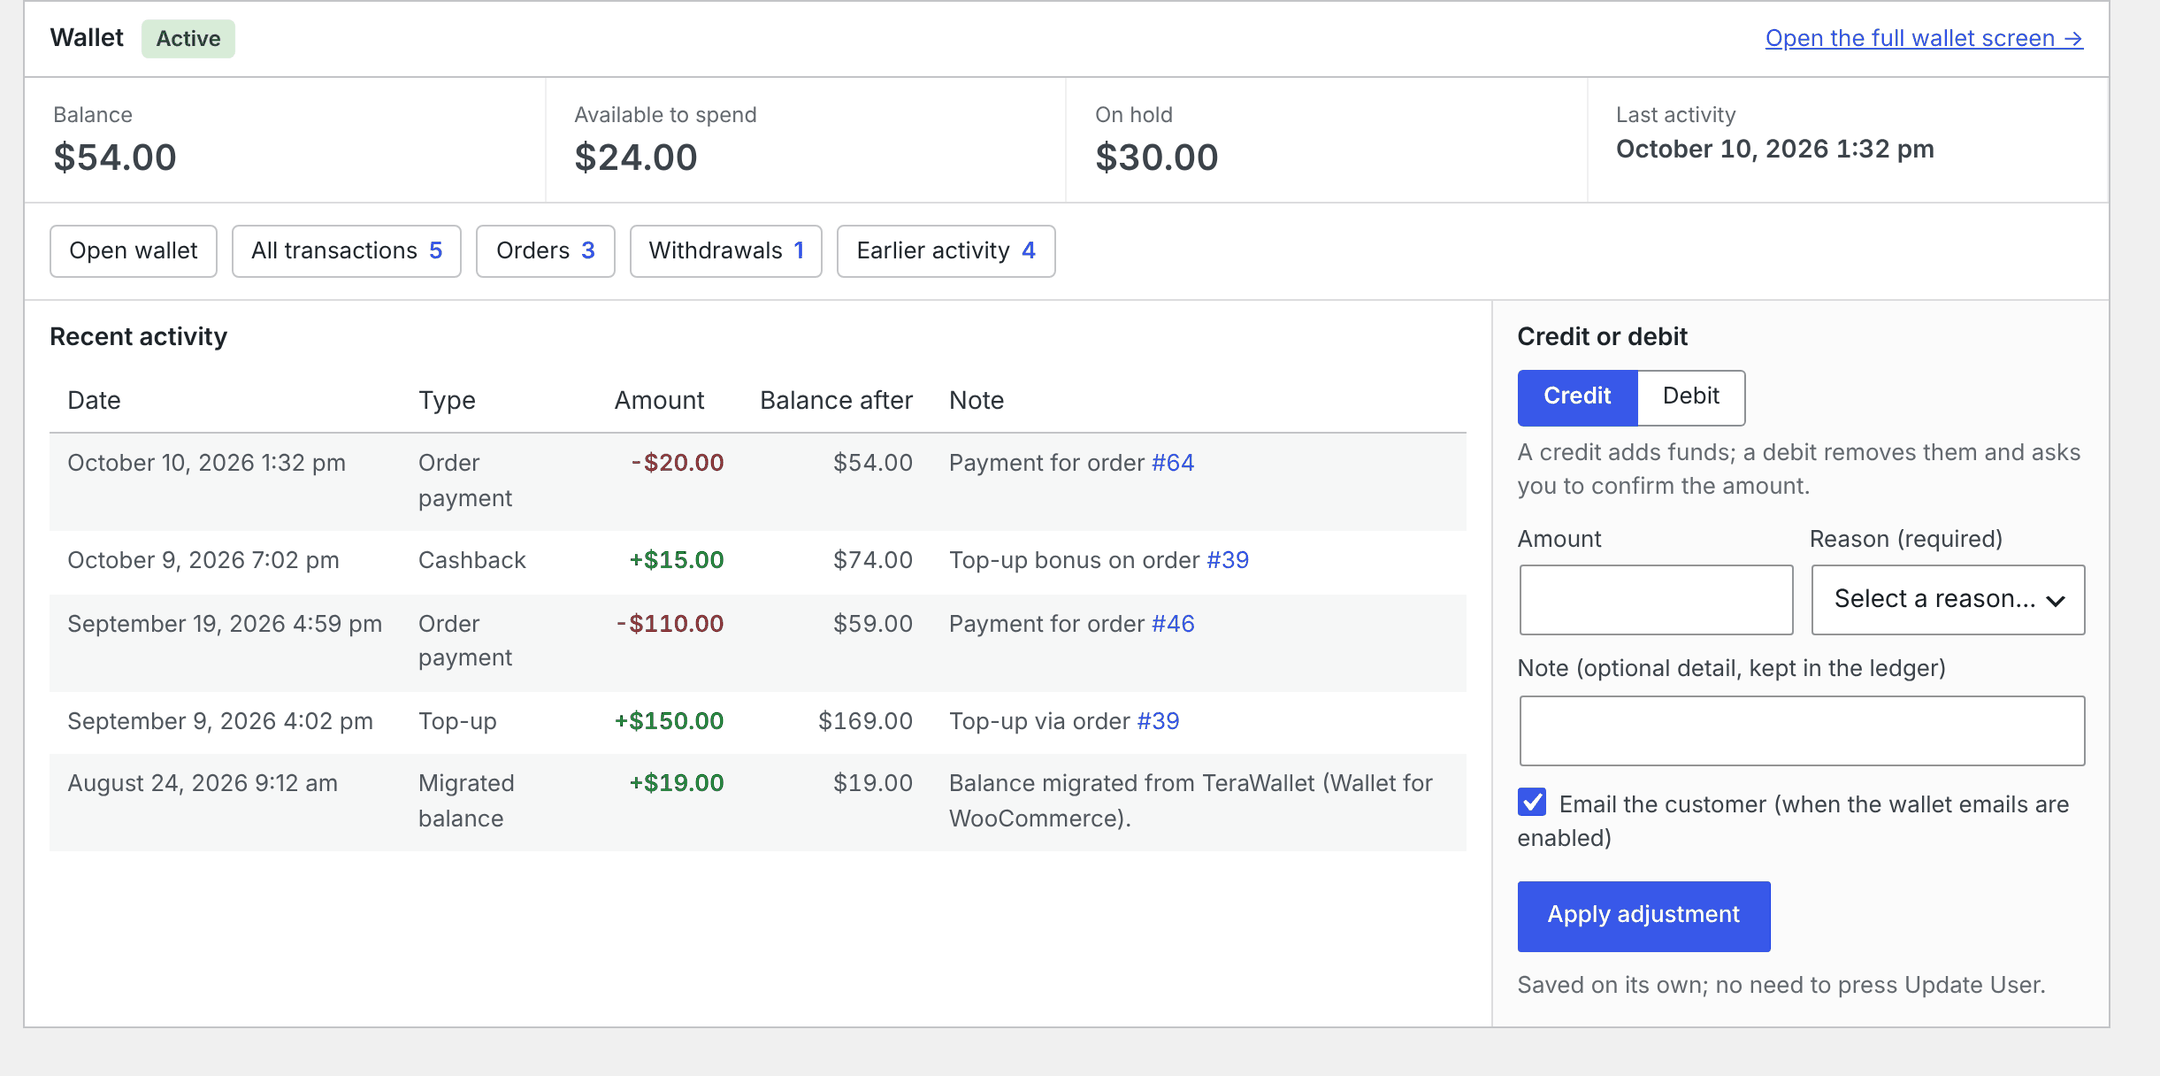Uncheck Email the customer checkbox
Viewport: 2160px width, 1076px height.
[x=1532, y=802]
